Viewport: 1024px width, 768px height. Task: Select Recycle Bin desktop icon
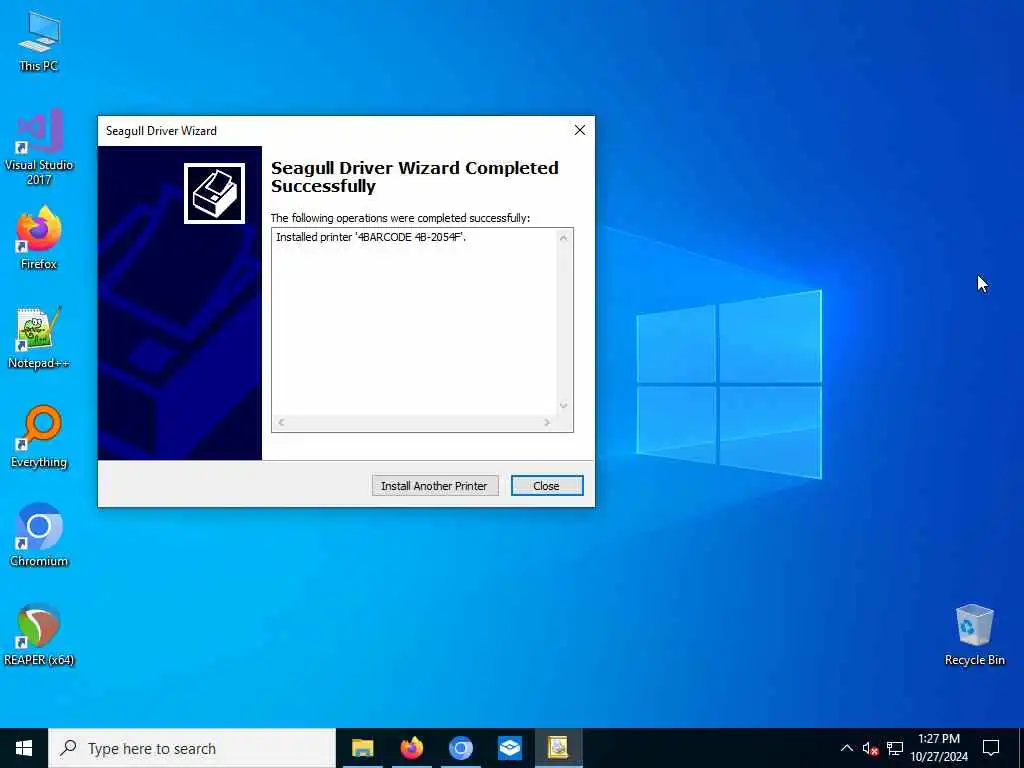pyautogui.click(x=974, y=635)
